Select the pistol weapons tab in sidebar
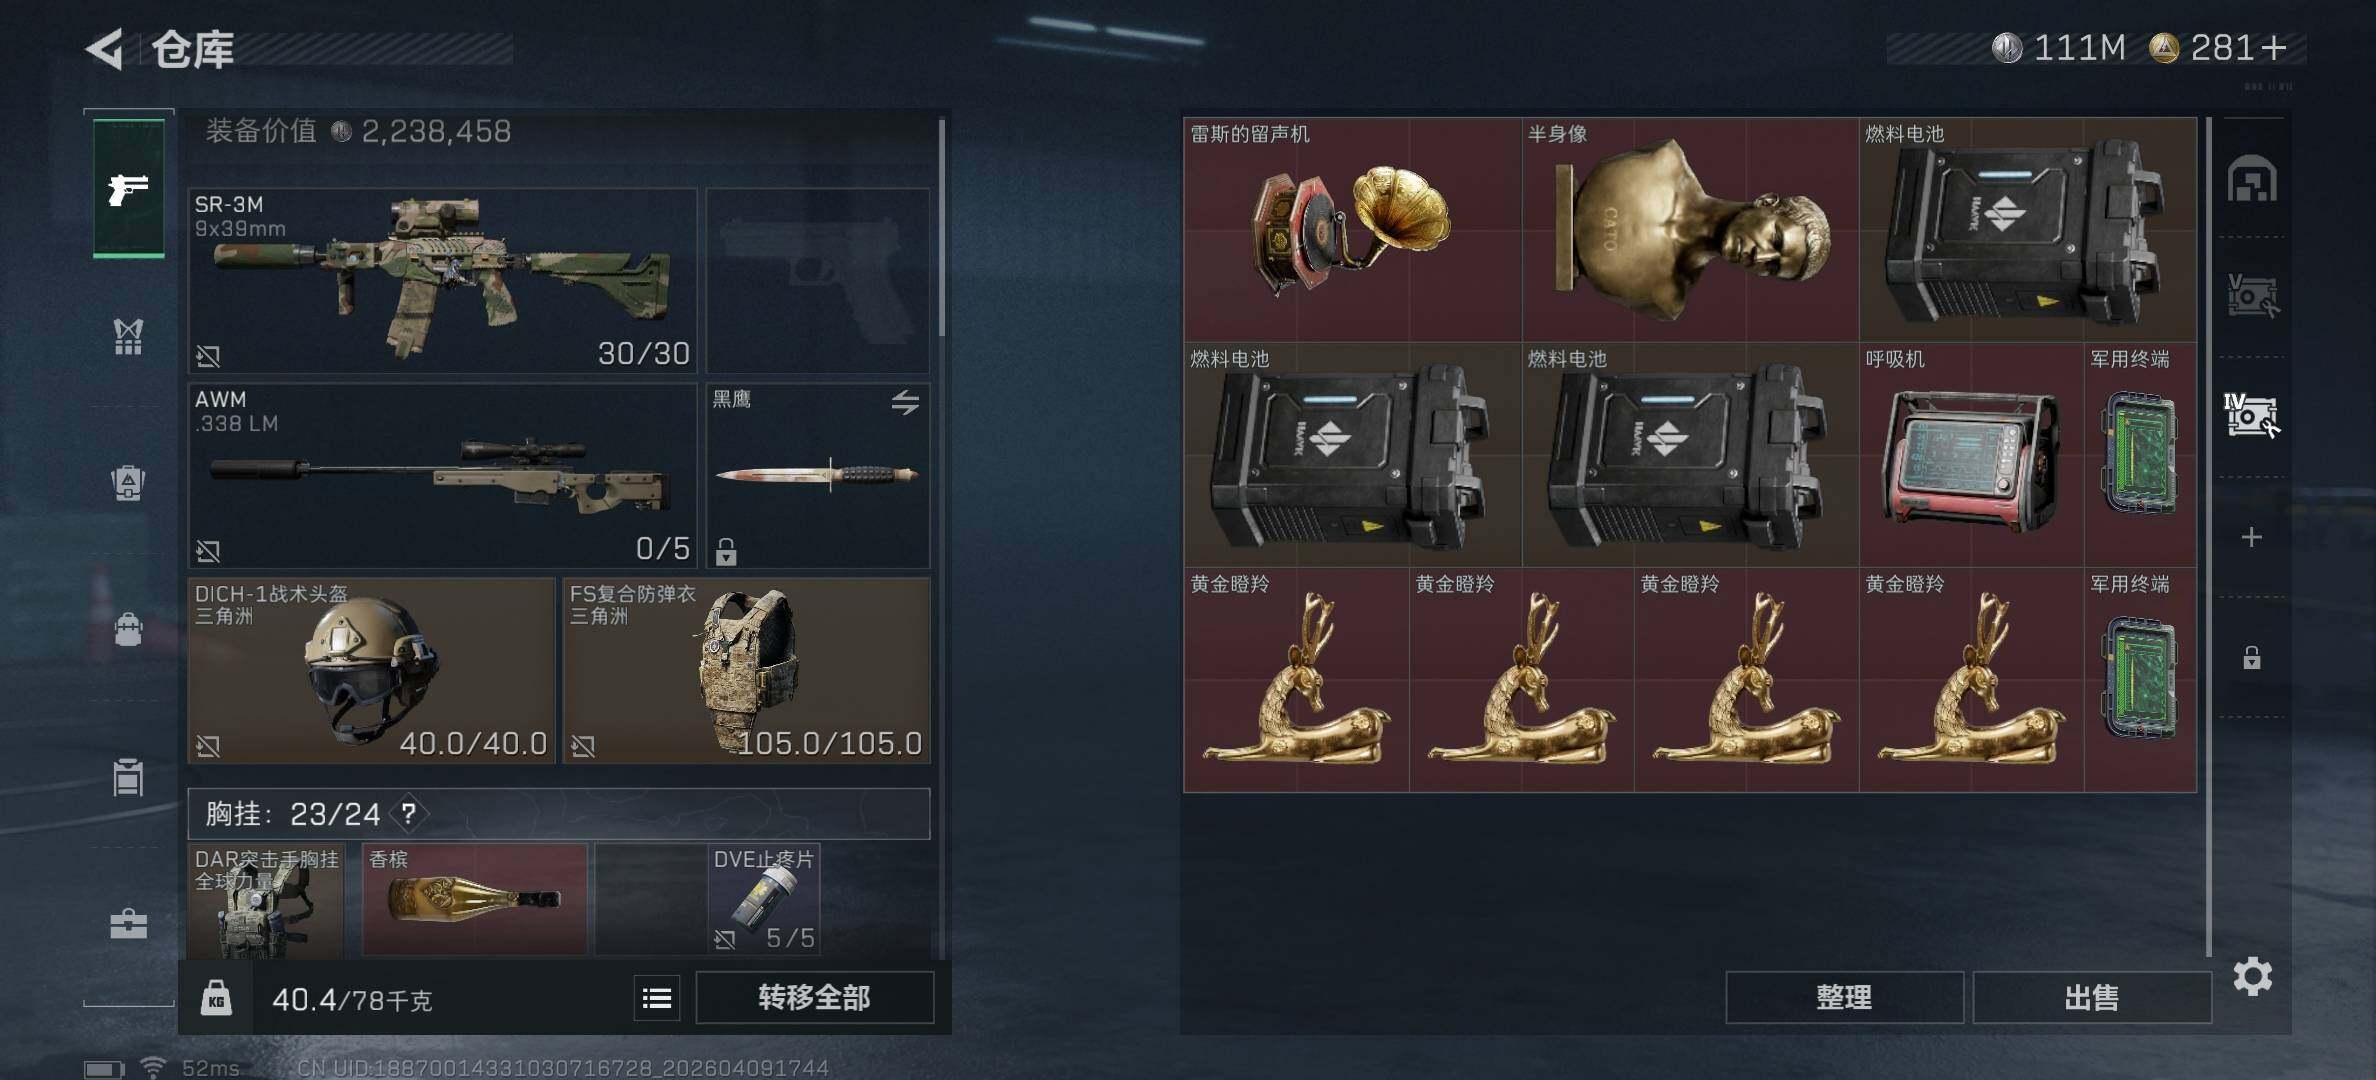Image resolution: width=2376 pixels, height=1080 pixels. (x=129, y=188)
